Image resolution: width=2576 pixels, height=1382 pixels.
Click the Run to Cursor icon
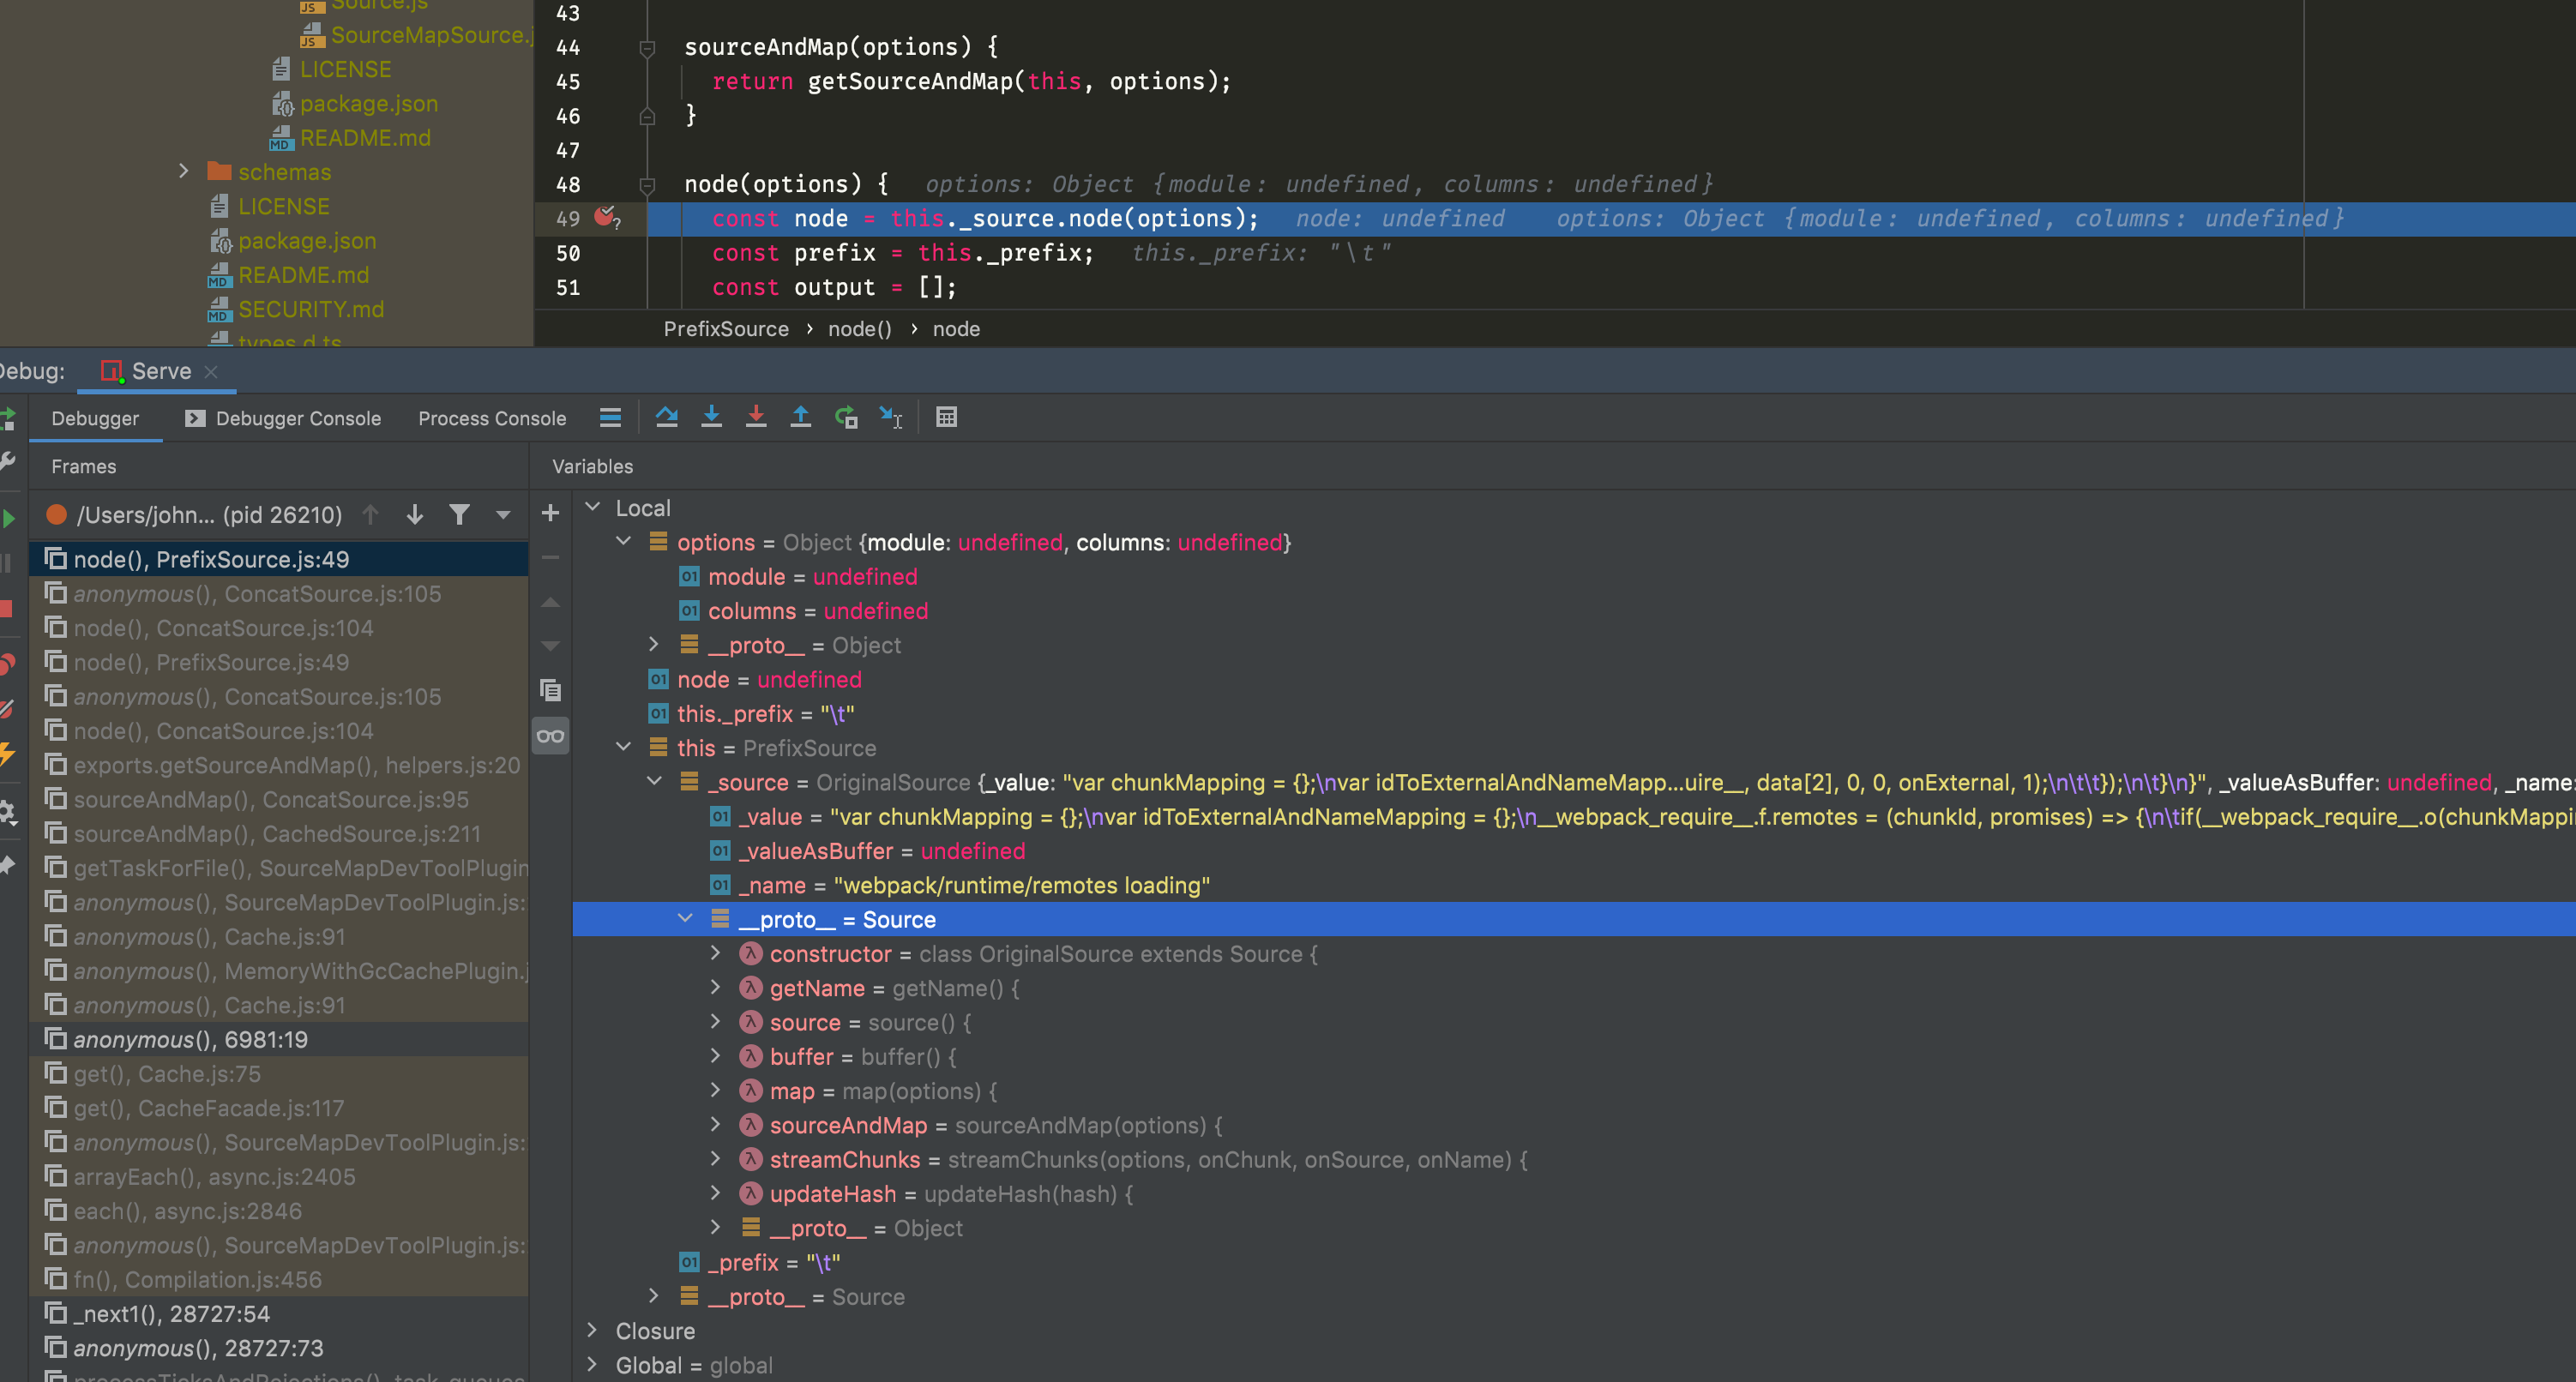pyautogui.click(x=890, y=417)
